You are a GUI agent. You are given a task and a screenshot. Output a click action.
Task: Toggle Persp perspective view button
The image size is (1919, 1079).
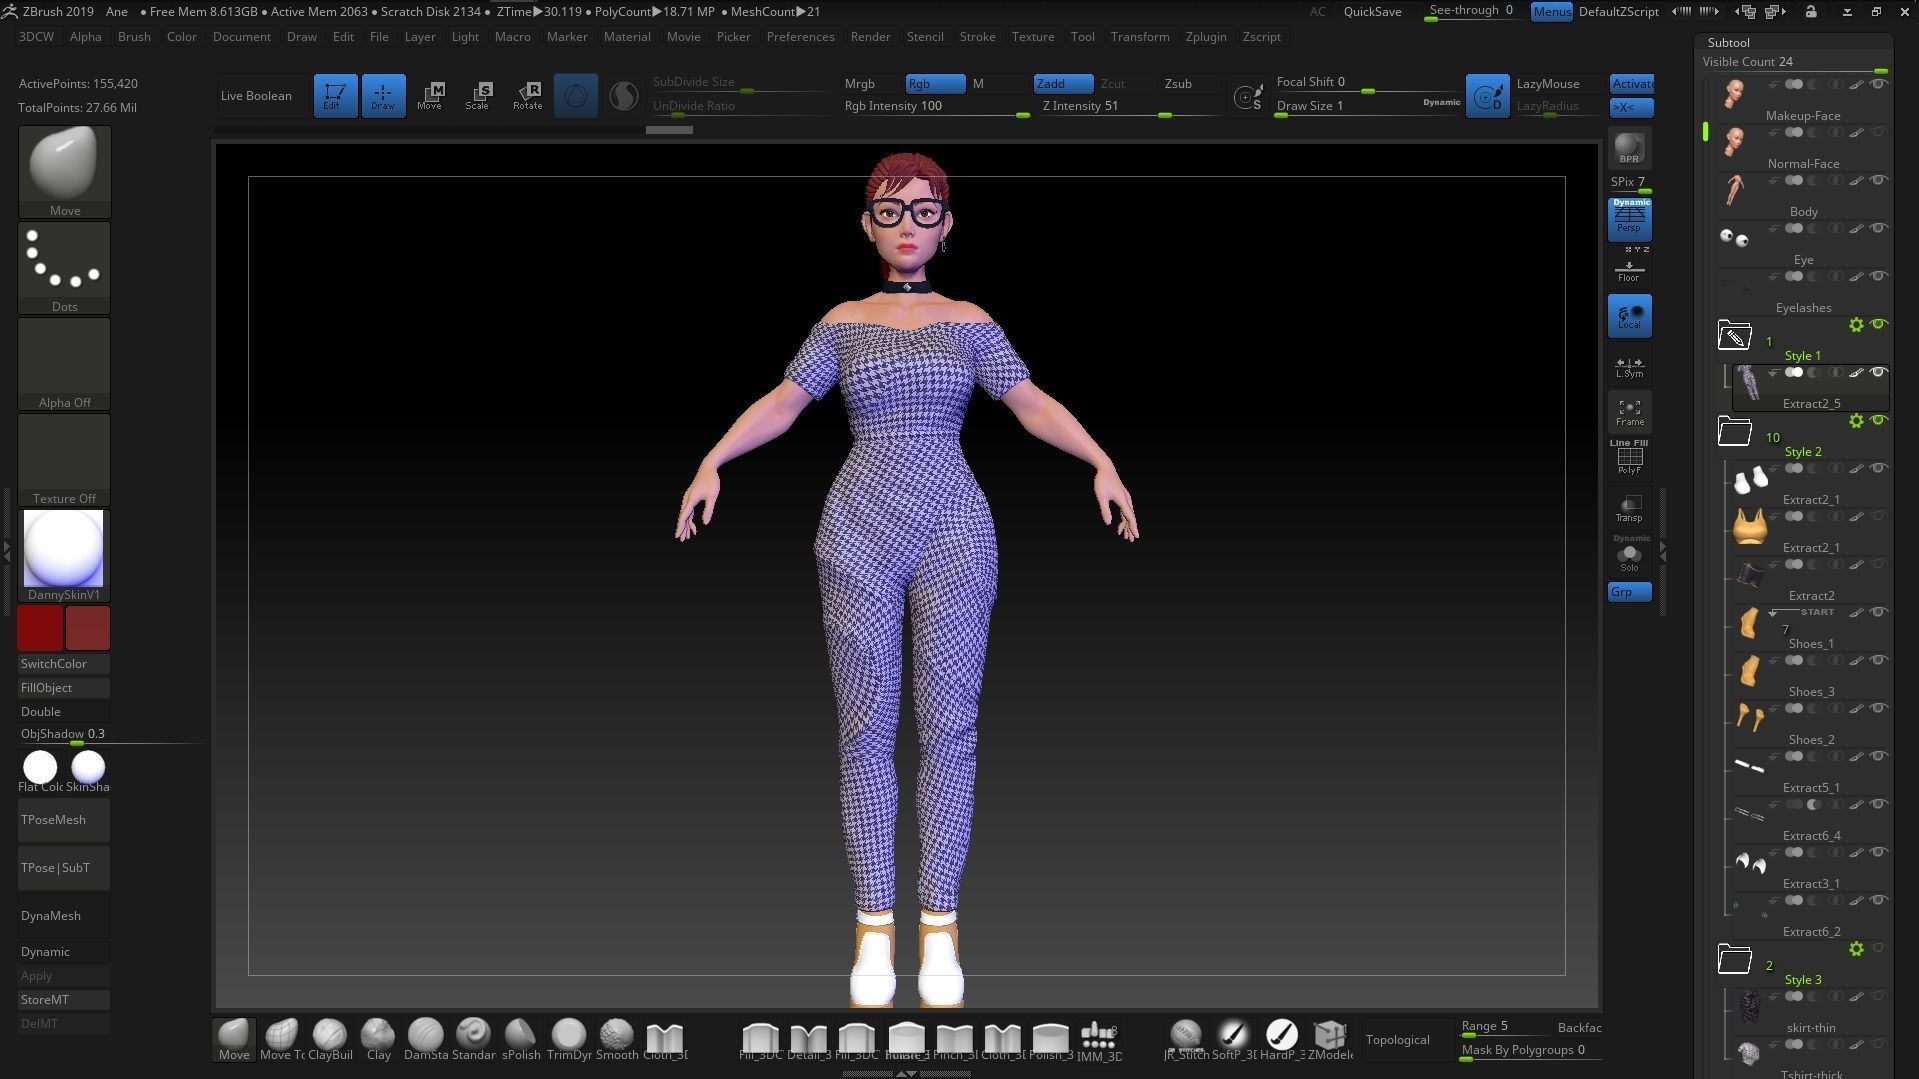click(1629, 219)
